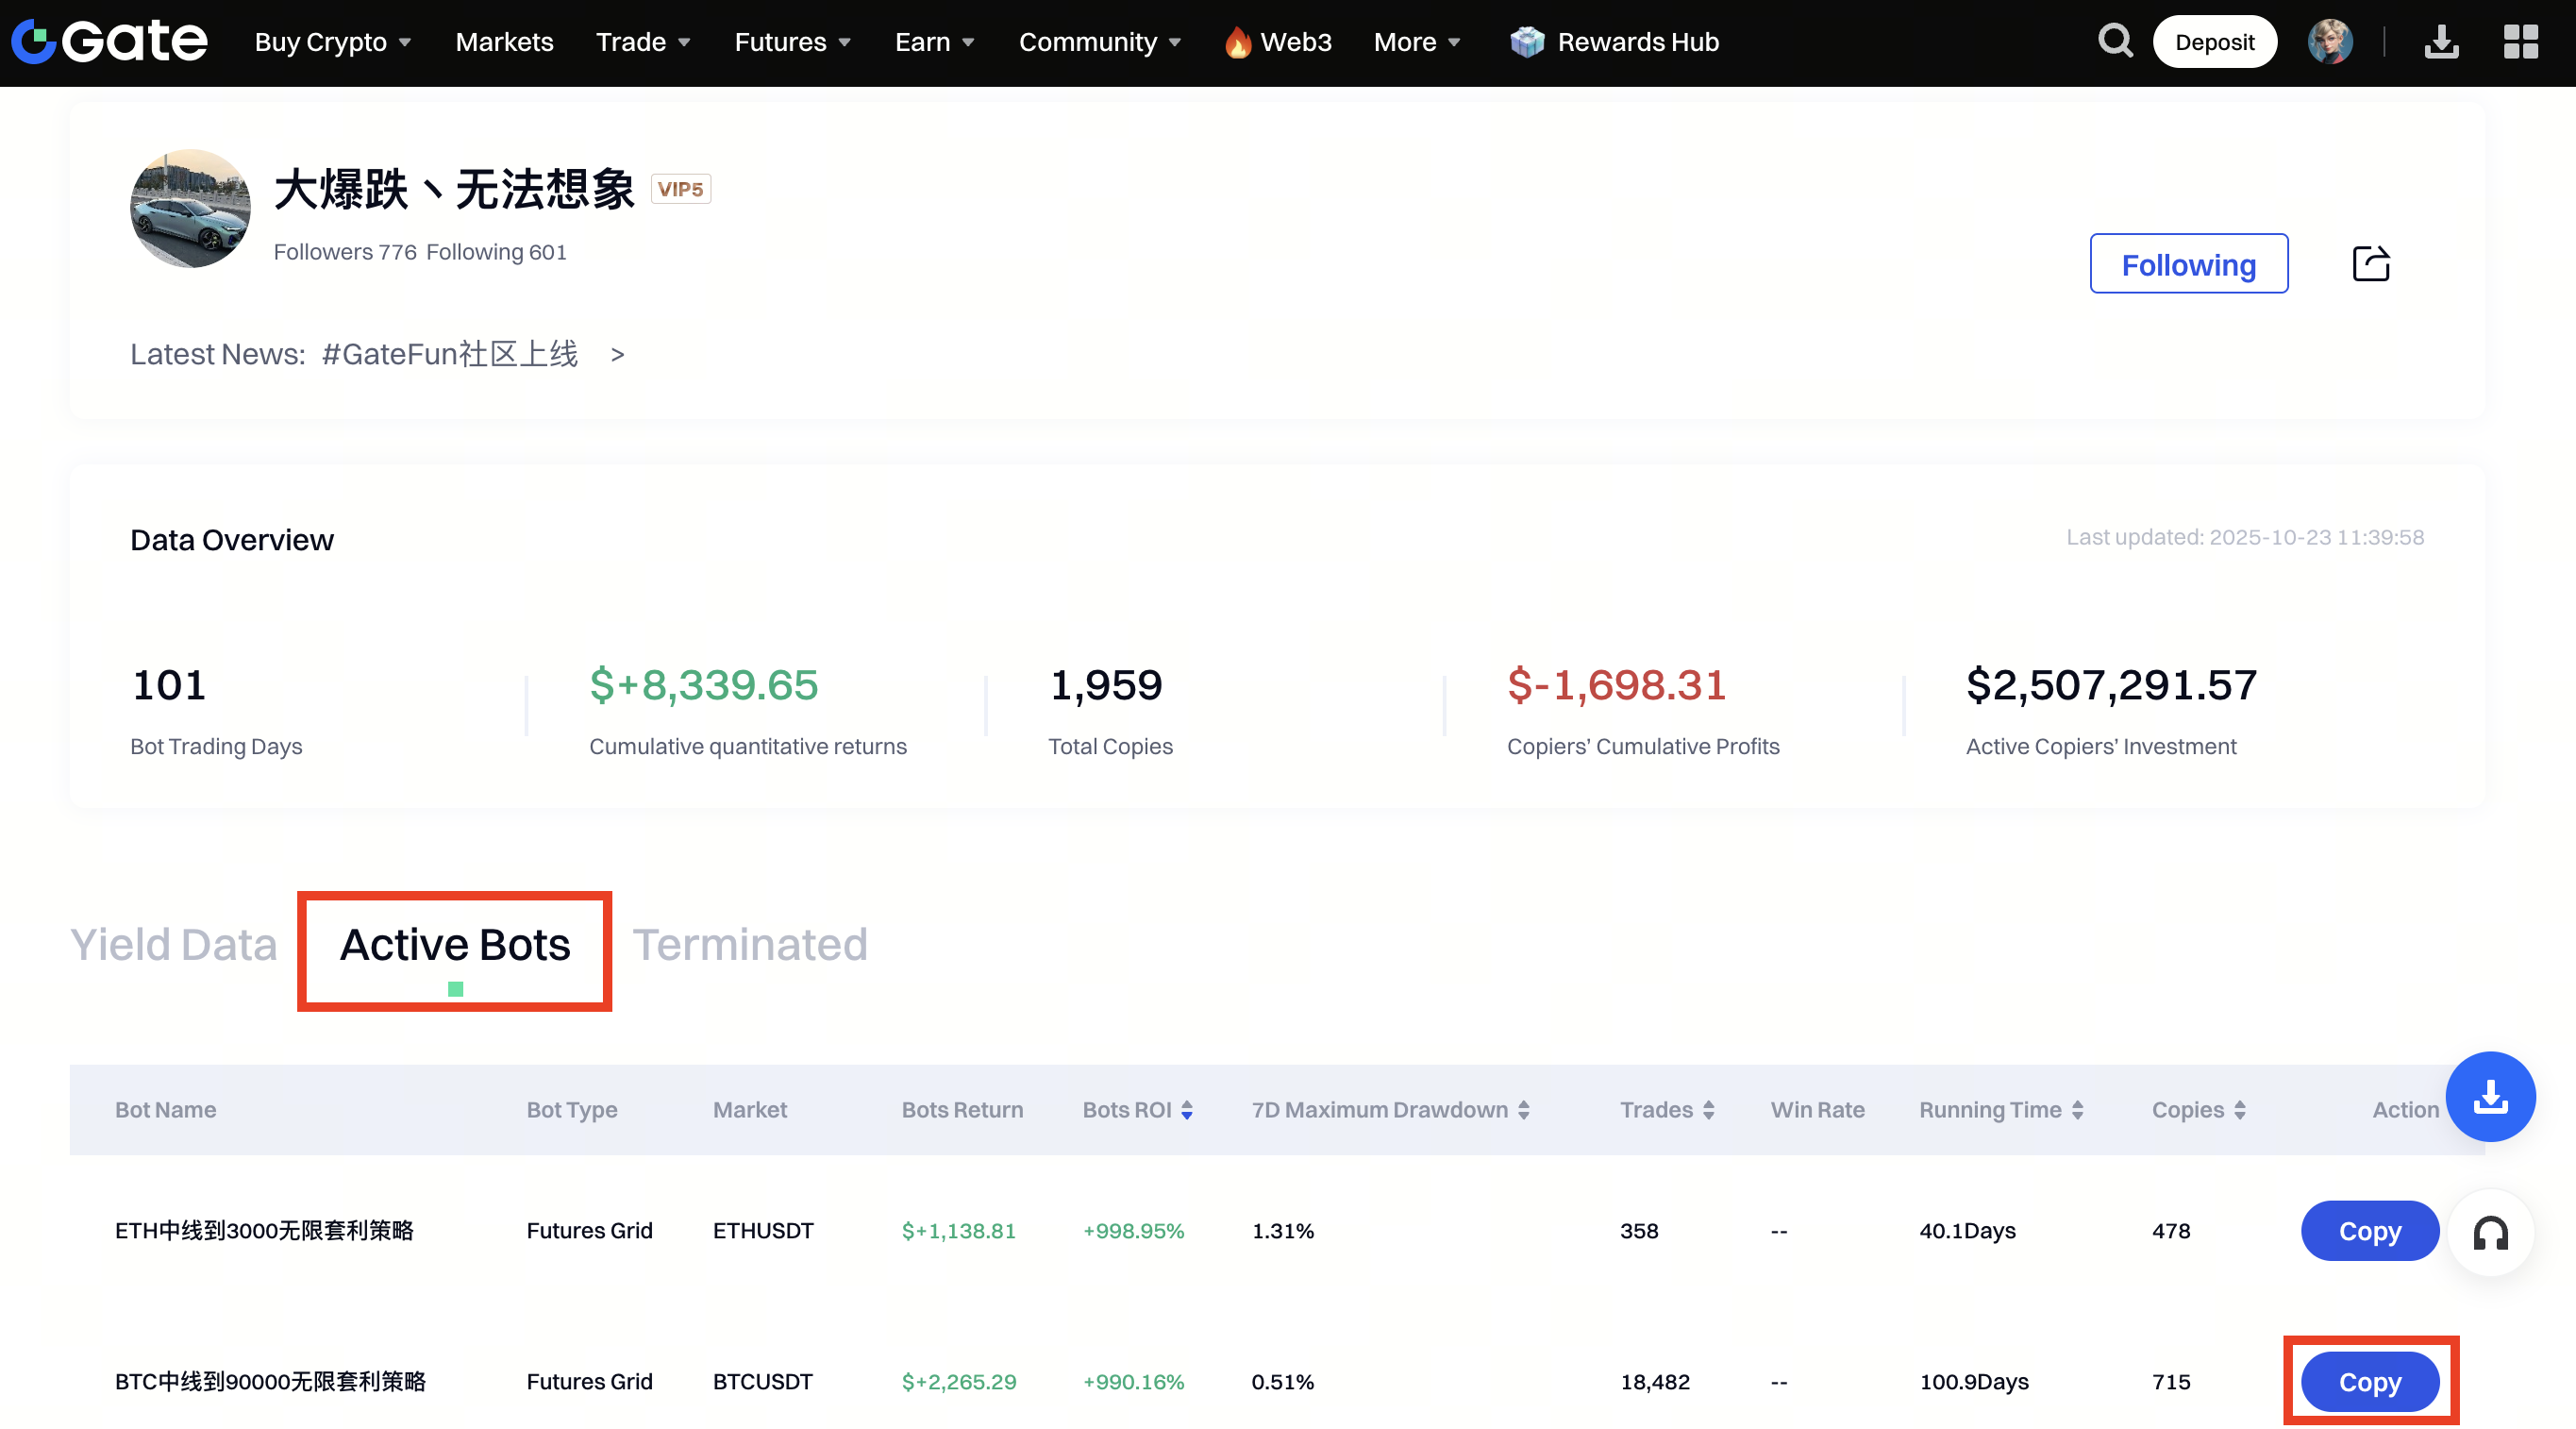
Task: Expand the Community dropdown menu
Action: (x=1099, y=42)
